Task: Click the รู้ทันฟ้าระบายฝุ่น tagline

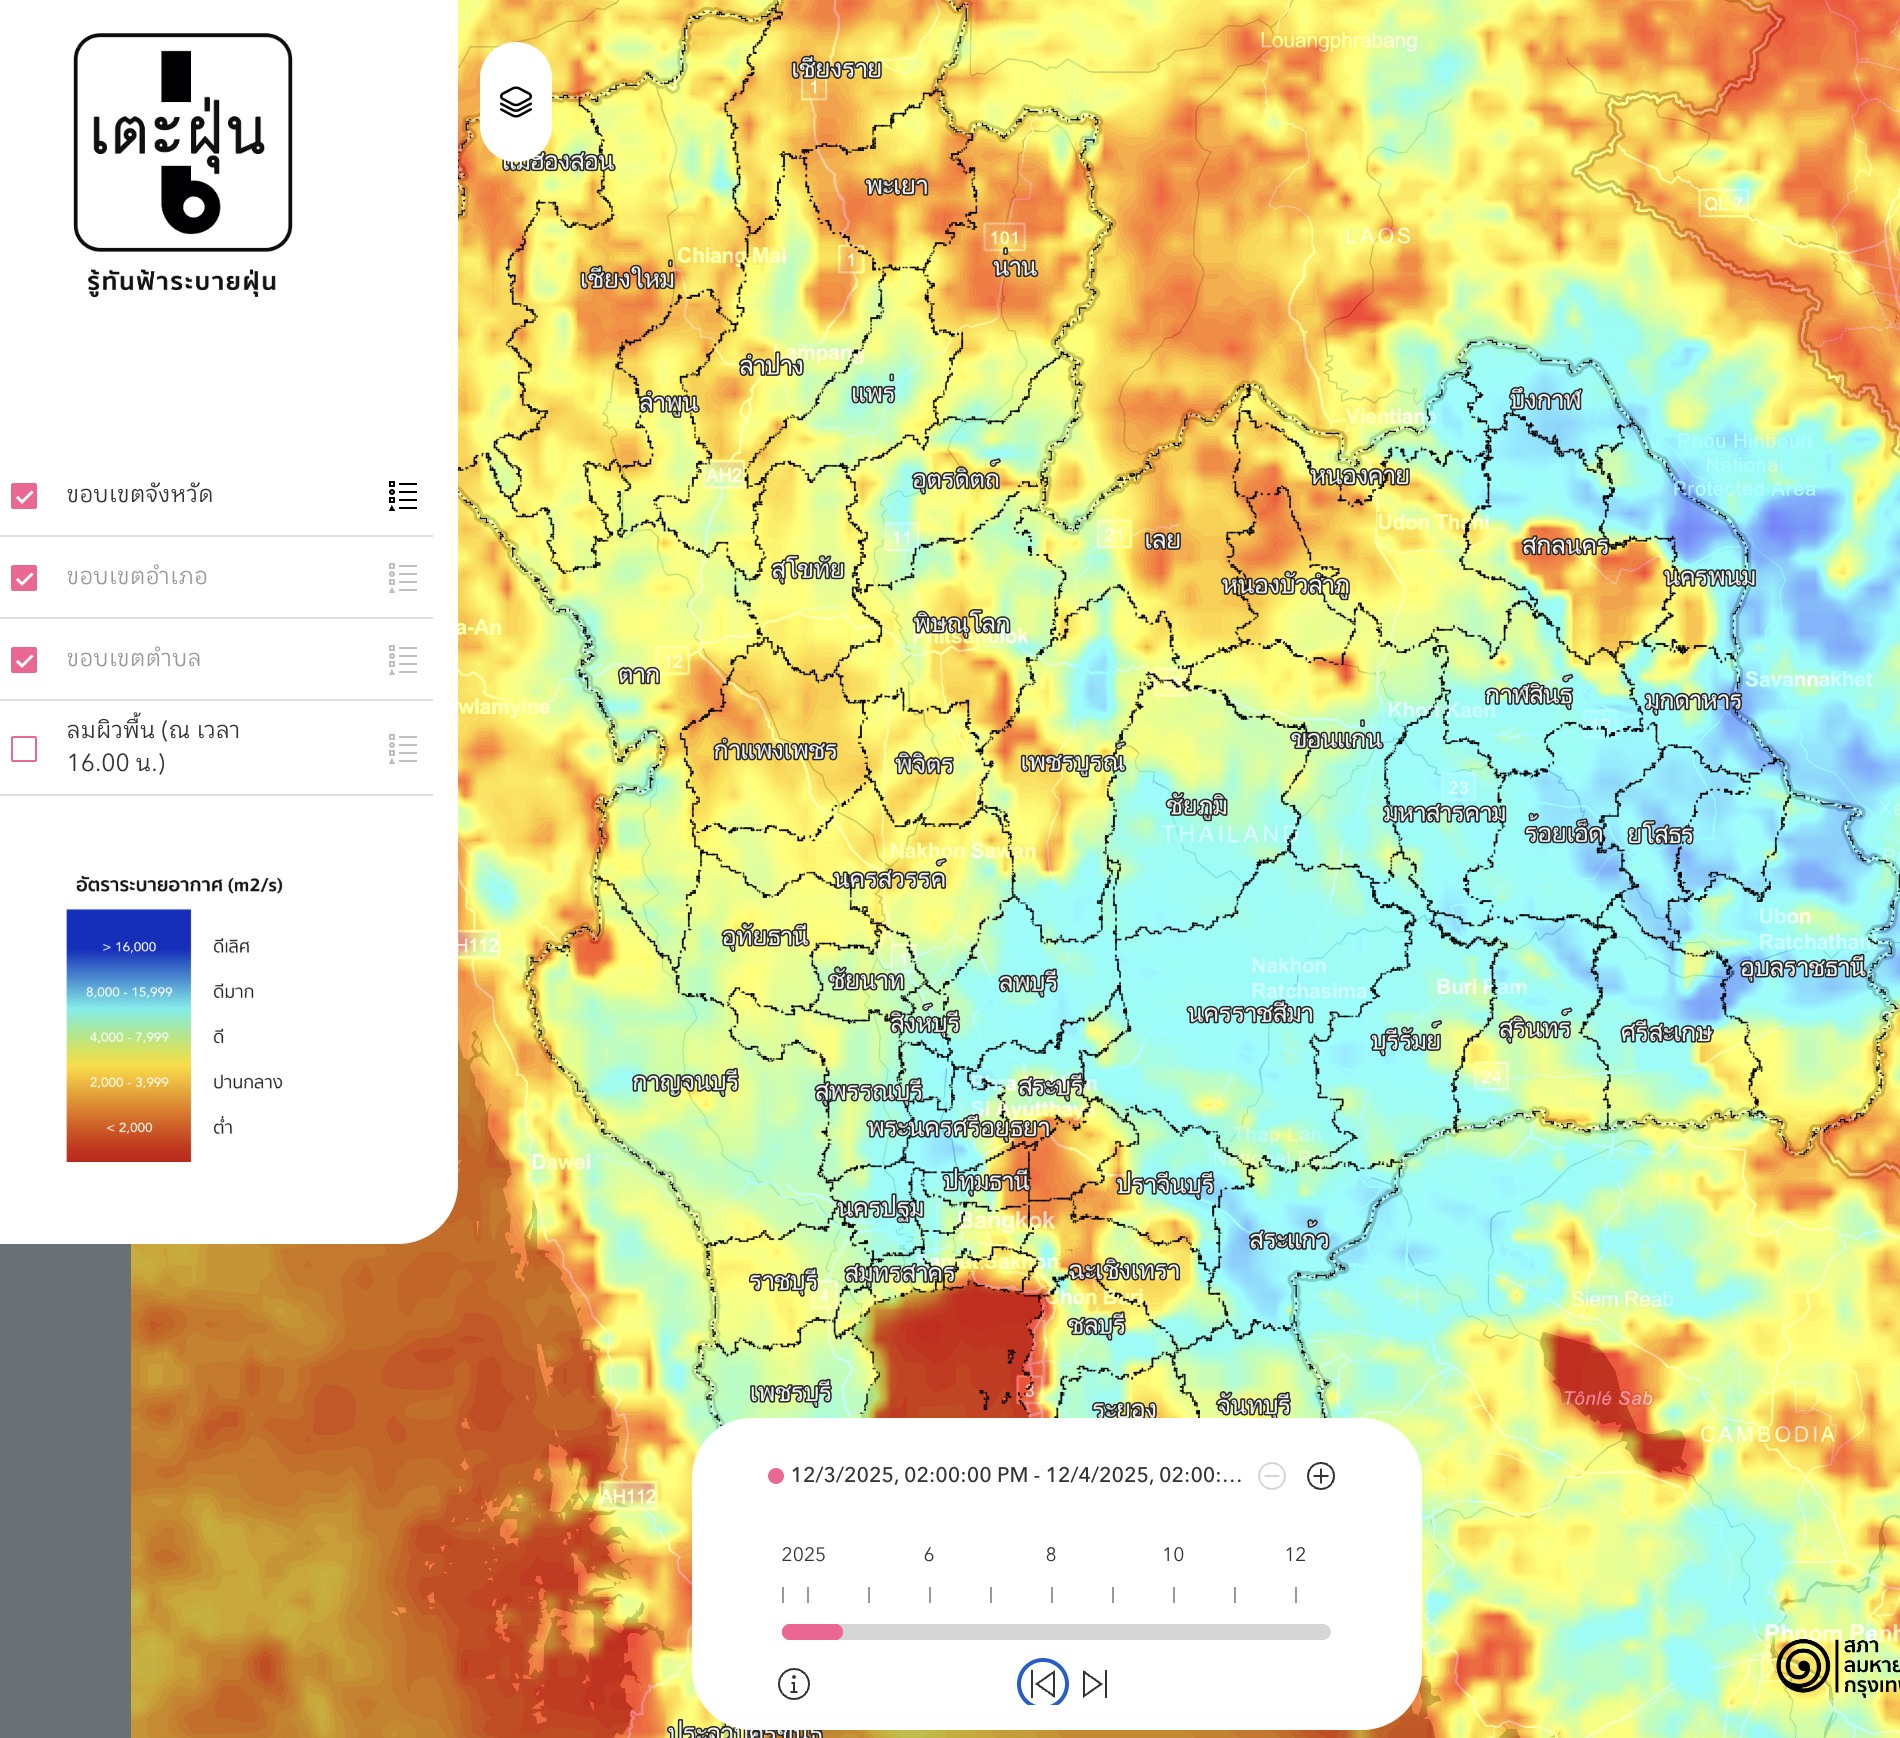Action: pyautogui.click(x=182, y=282)
